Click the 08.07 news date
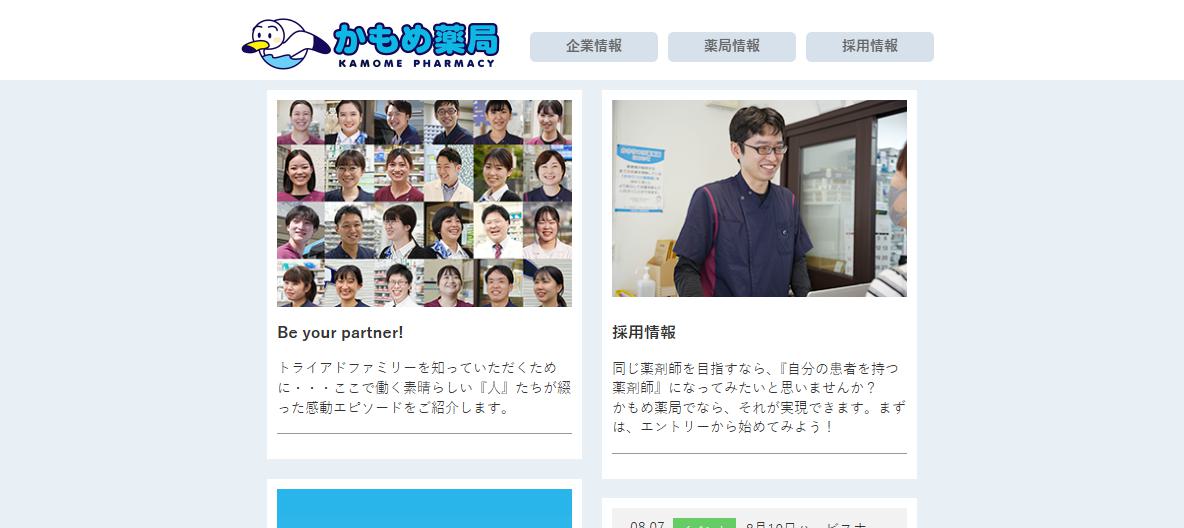This screenshot has height=528, width=1184. [x=647, y=523]
